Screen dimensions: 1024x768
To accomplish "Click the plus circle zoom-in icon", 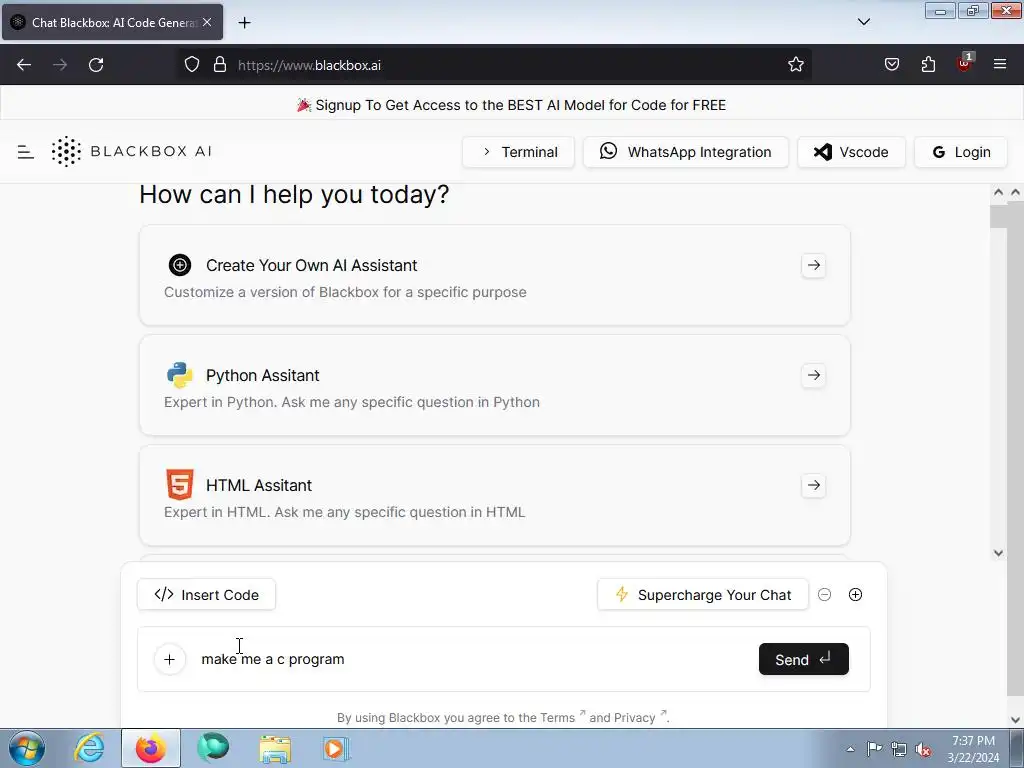I will (x=855, y=595).
